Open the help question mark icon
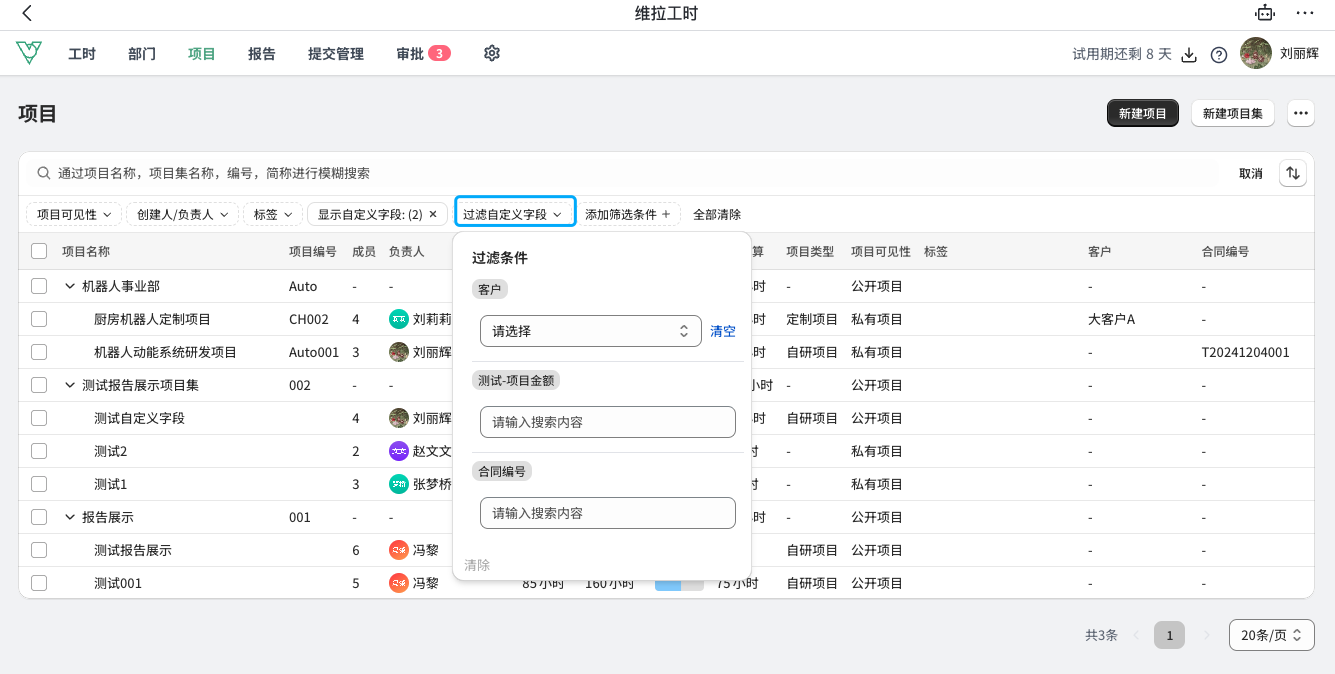The height and width of the screenshot is (674, 1335). (x=1218, y=55)
